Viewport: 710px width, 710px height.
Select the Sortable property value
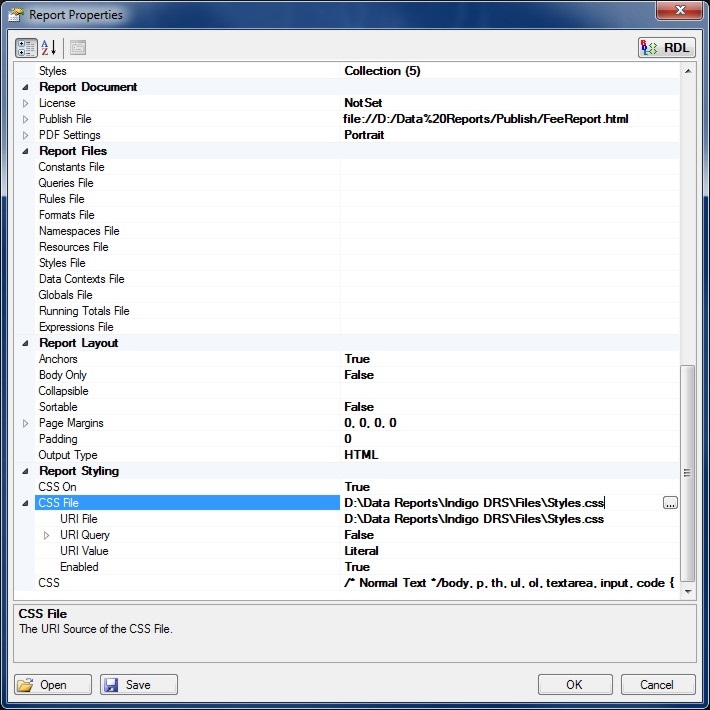click(359, 407)
